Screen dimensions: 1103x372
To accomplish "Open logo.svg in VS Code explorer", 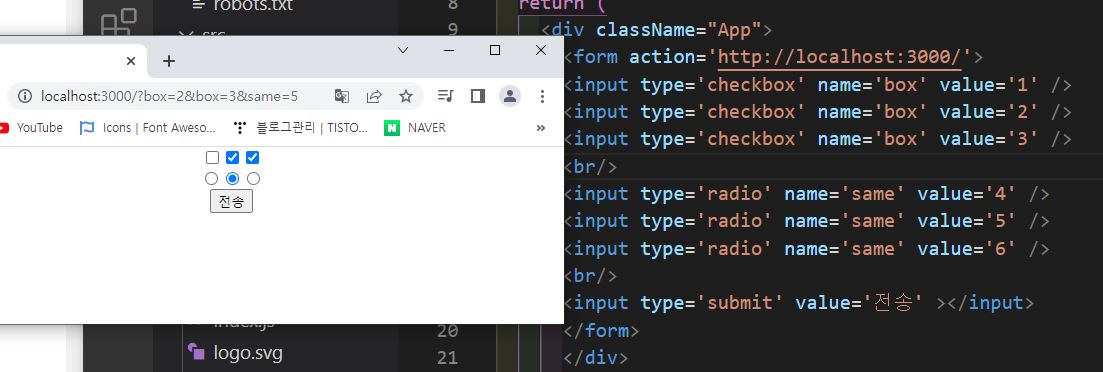I will coord(235,352).
